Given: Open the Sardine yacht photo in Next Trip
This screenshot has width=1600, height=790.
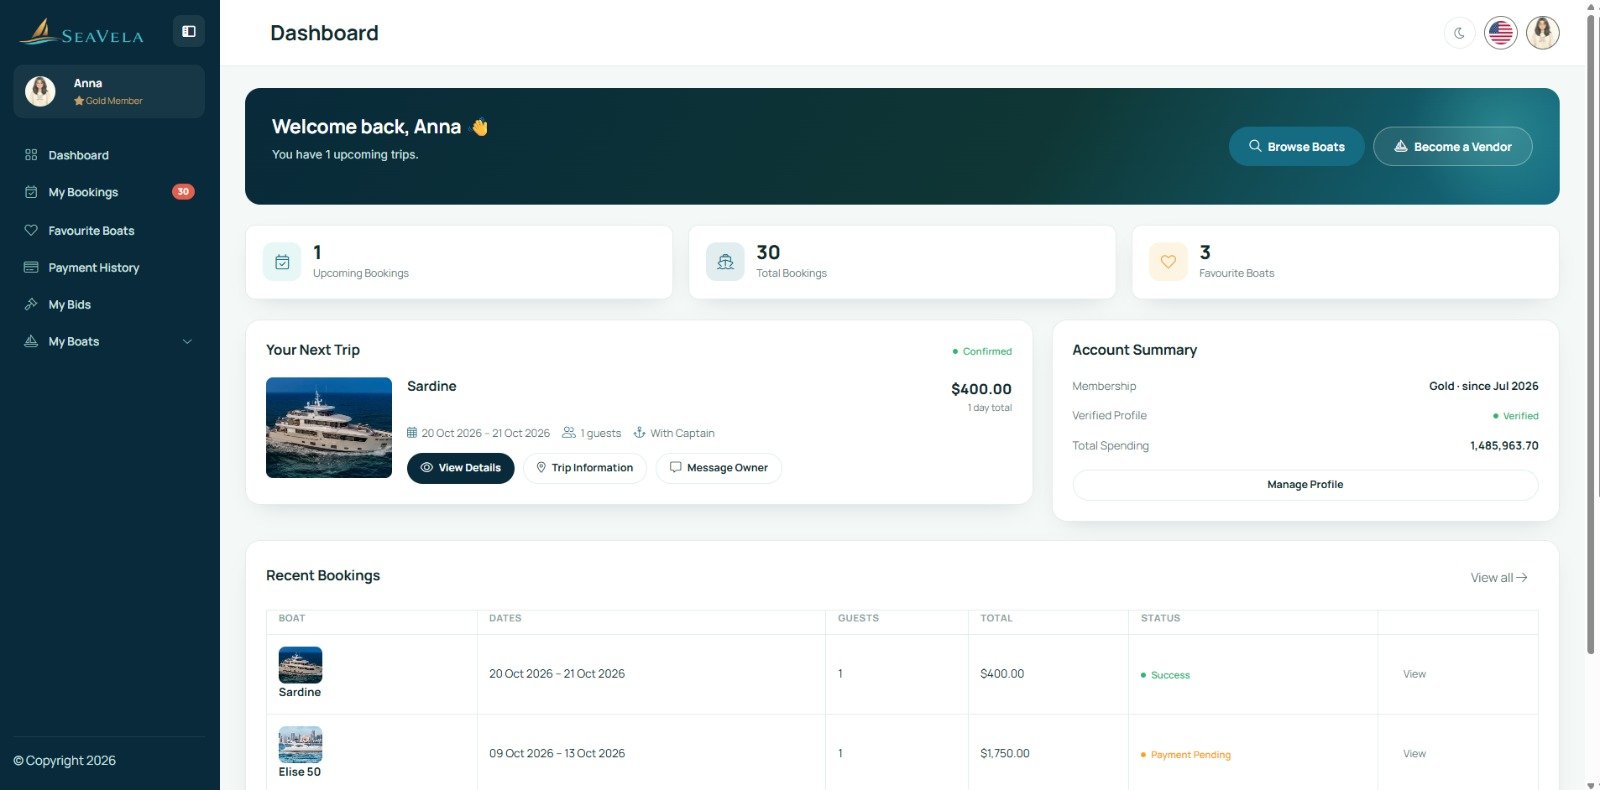Looking at the screenshot, I should (329, 427).
